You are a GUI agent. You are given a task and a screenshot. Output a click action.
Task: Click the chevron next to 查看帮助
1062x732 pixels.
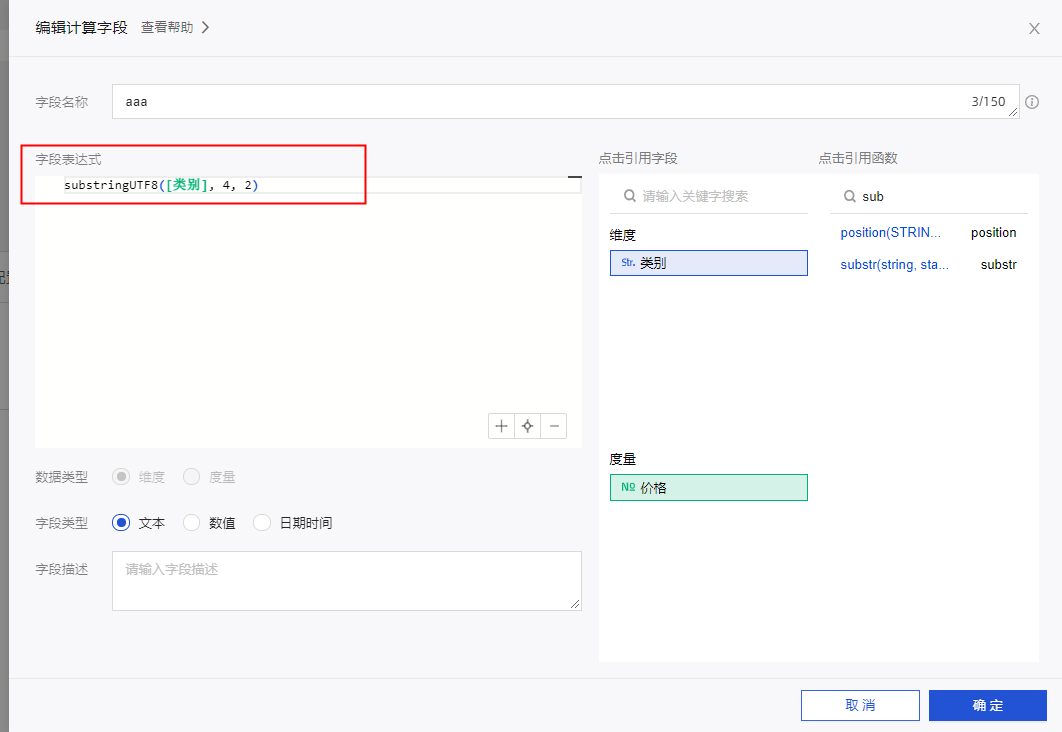click(x=205, y=27)
